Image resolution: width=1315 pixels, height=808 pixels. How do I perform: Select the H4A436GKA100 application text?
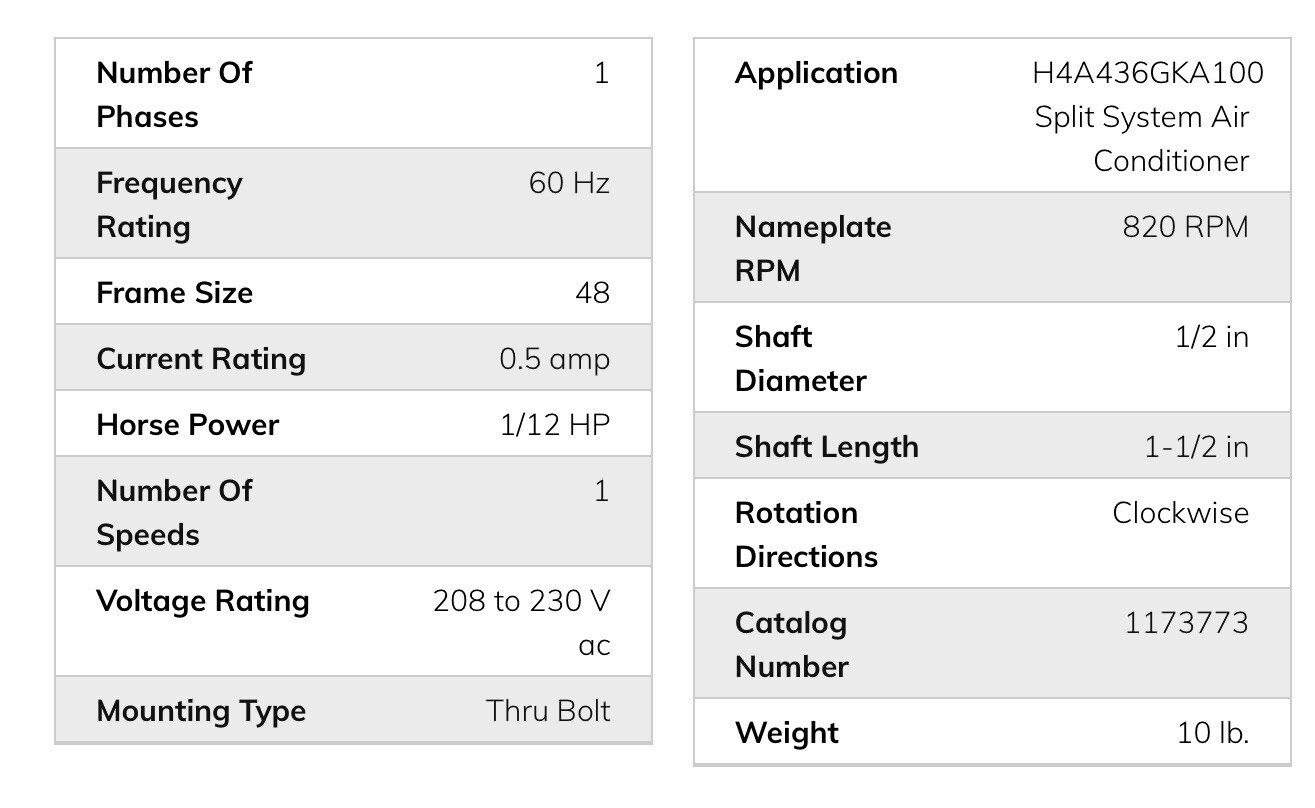tap(1148, 73)
